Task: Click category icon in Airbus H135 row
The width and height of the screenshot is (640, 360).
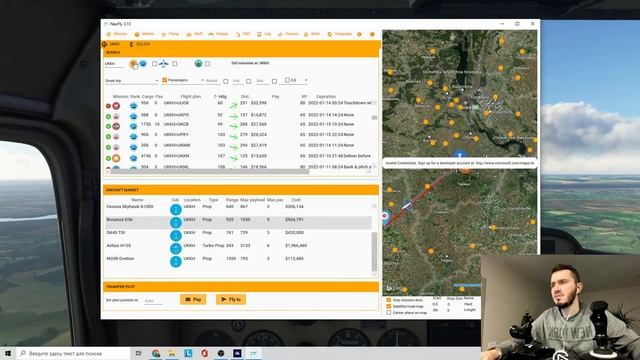Action: pos(176,249)
